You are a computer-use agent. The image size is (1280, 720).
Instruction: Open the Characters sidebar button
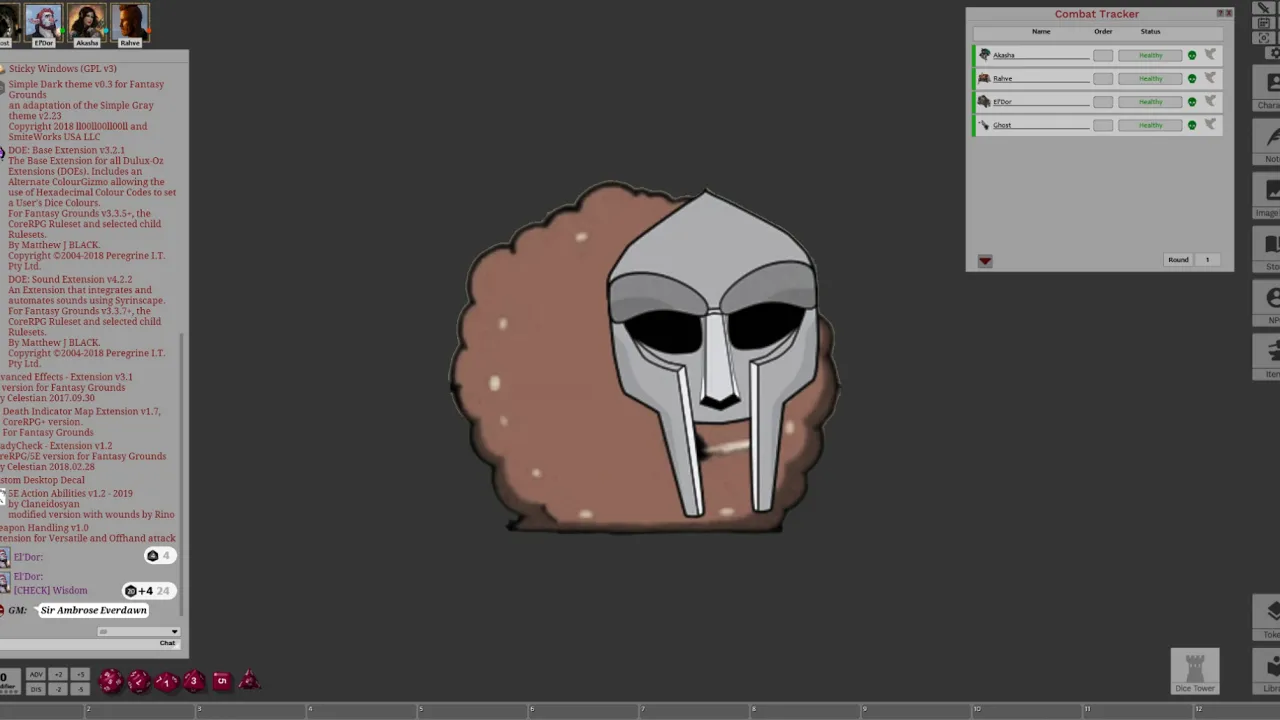(1268, 88)
